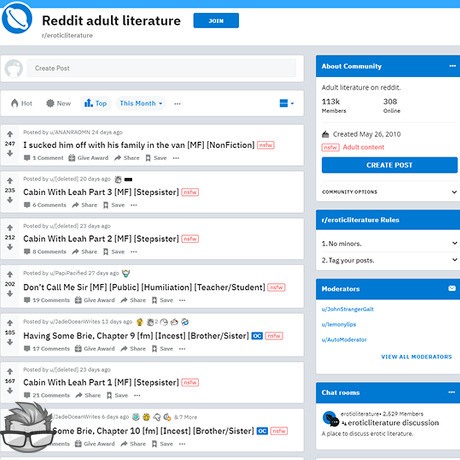The height and width of the screenshot is (460, 460).
Task: Open the This Month time range dropdown
Action: coord(141,104)
